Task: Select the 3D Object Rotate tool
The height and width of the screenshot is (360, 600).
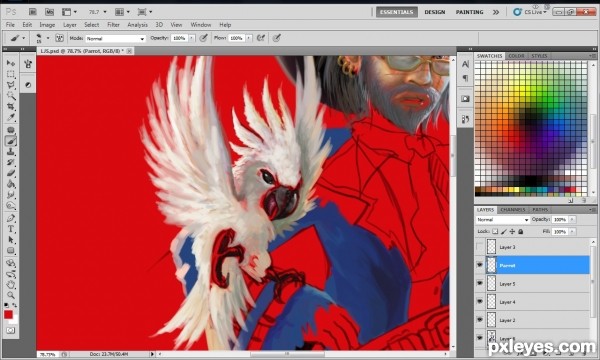Action: (x=11, y=263)
